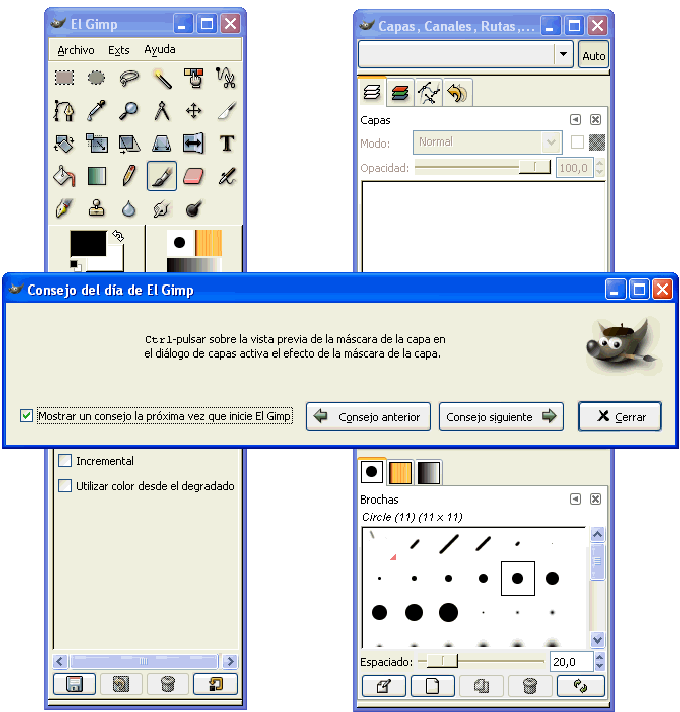
Task: Select the Select by Color tool
Action: pyautogui.click(x=194, y=78)
